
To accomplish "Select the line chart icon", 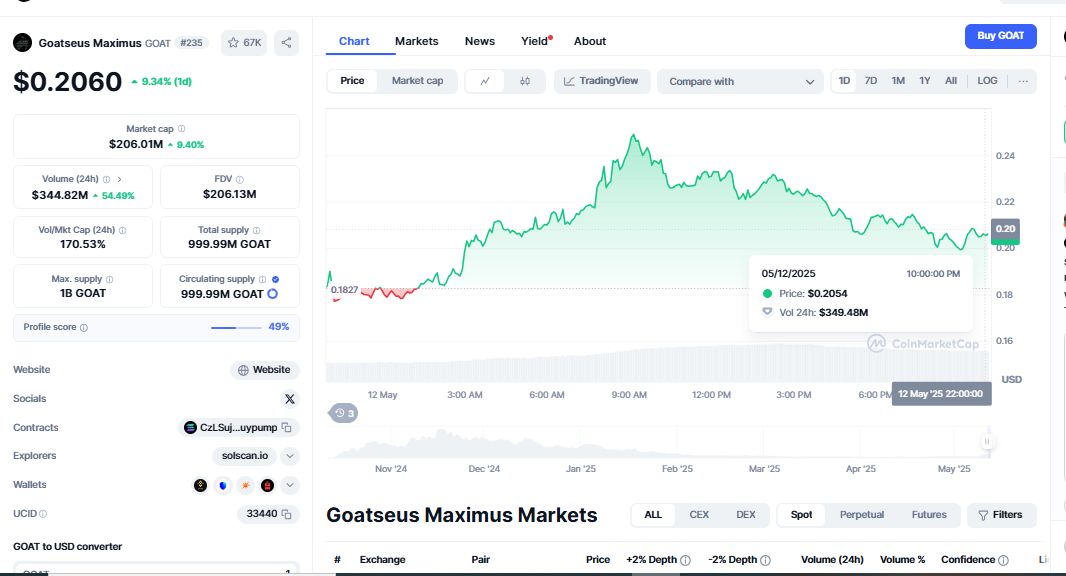I will click(x=485, y=81).
